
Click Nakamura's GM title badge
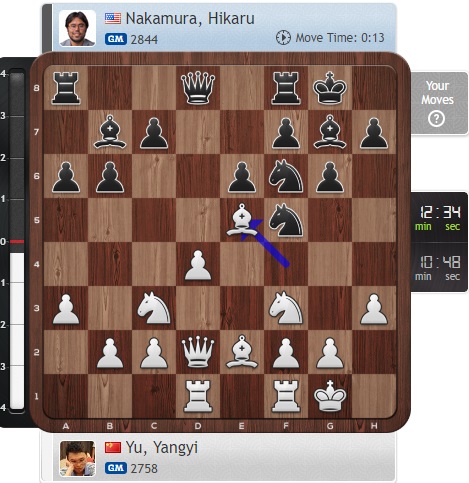click(x=116, y=39)
